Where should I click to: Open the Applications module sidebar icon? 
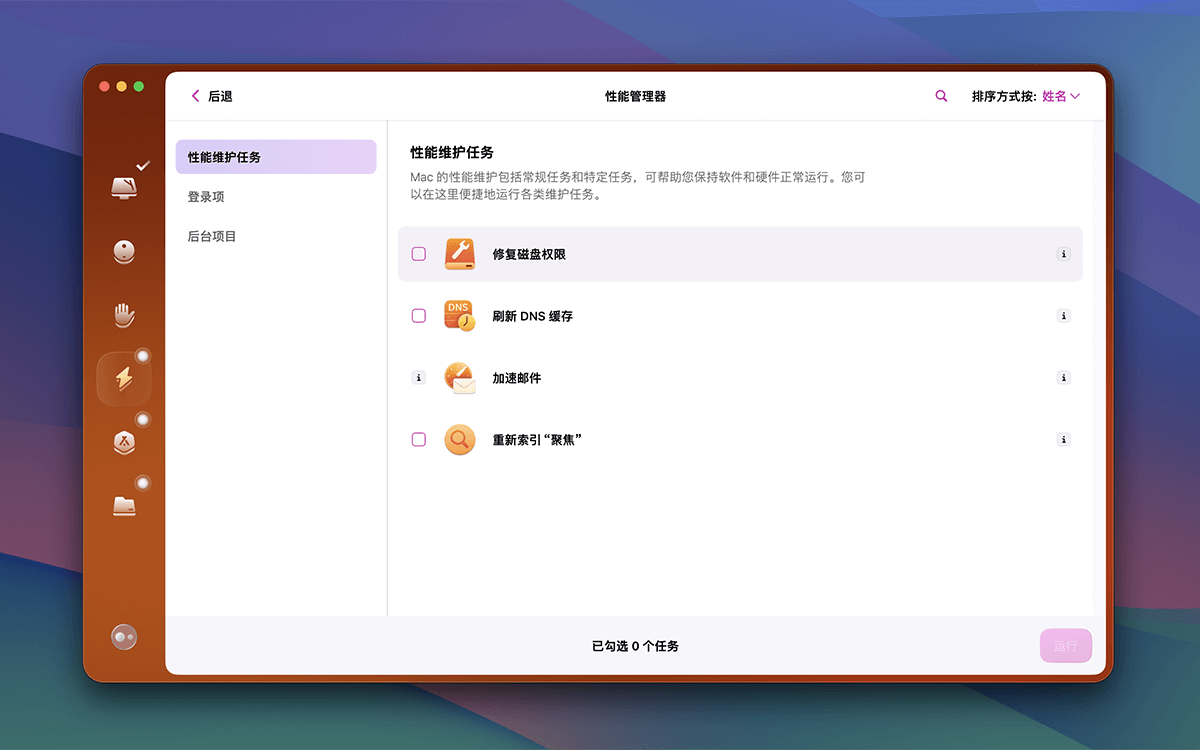(x=124, y=442)
